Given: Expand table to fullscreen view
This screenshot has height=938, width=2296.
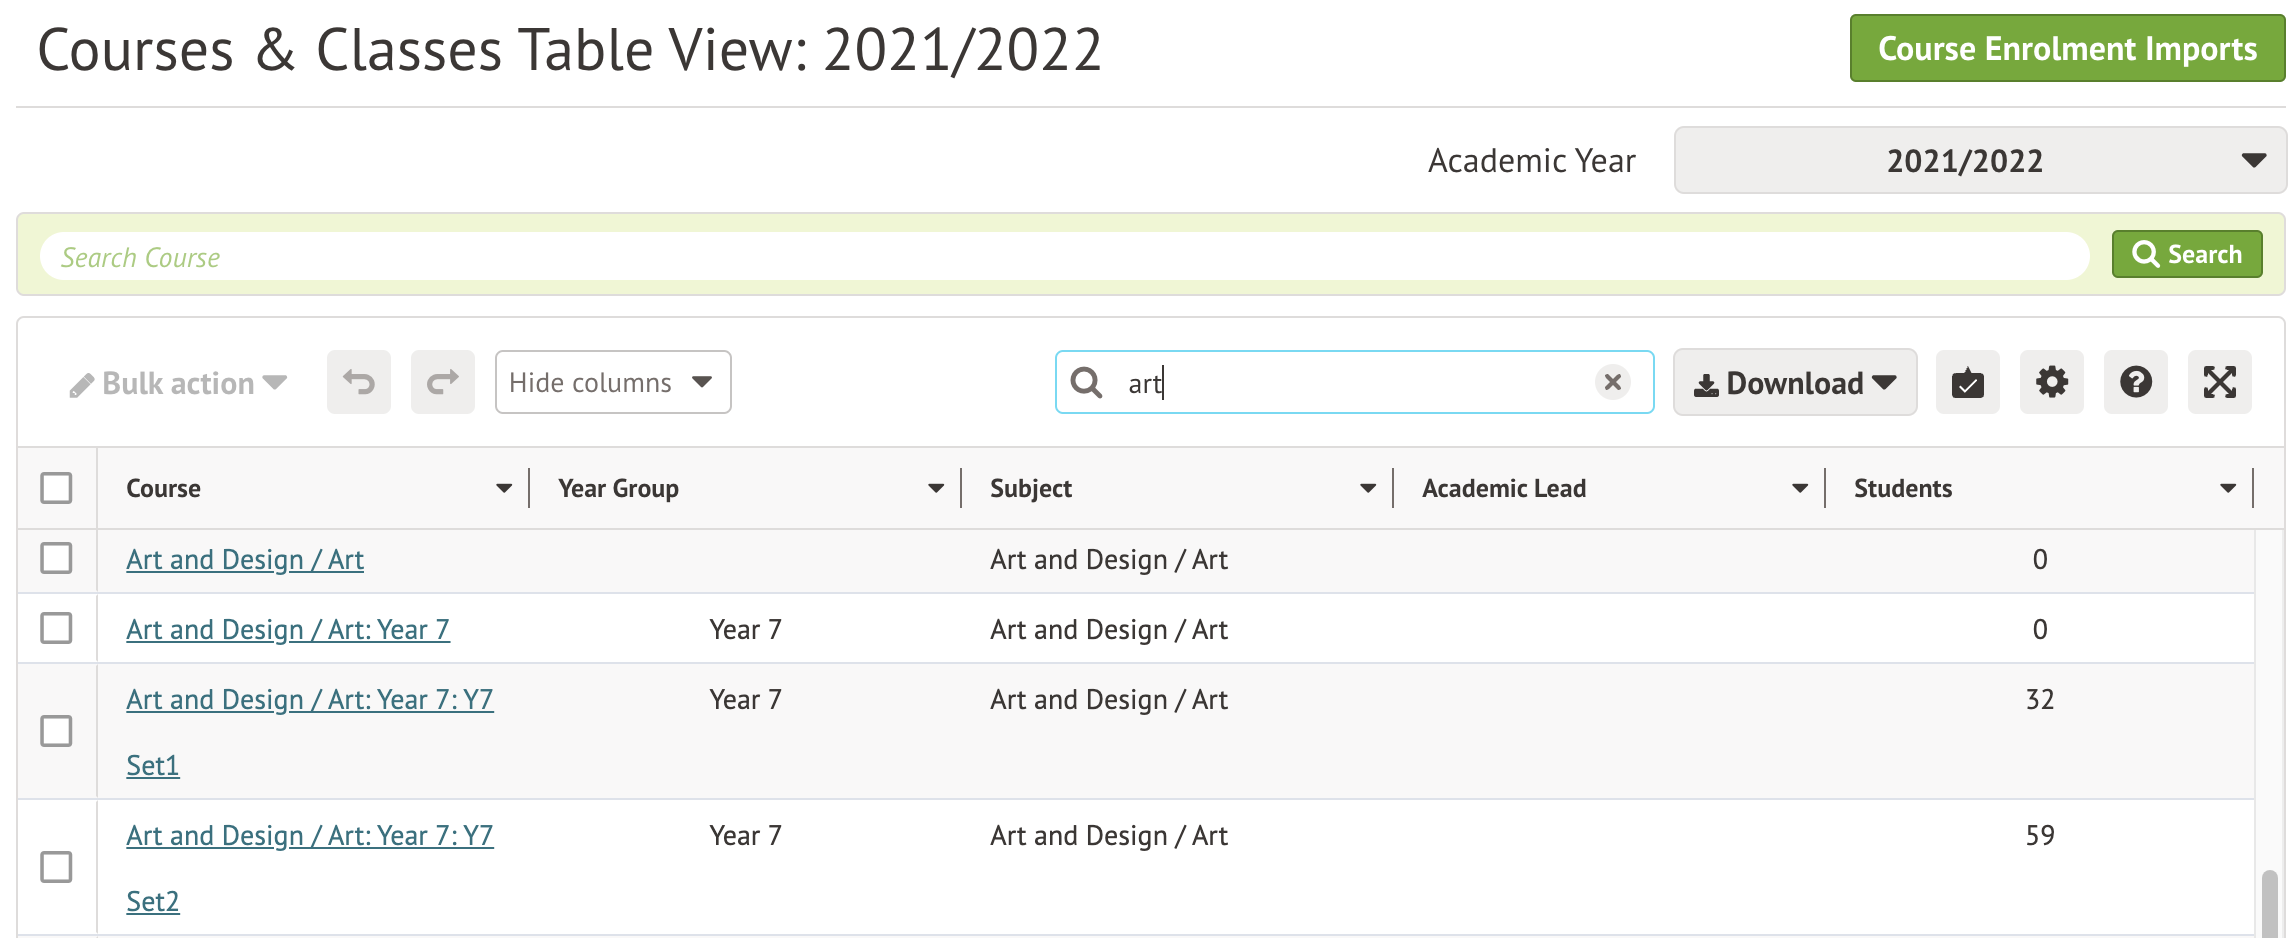Looking at the screenshot, I should (2219, 382).
